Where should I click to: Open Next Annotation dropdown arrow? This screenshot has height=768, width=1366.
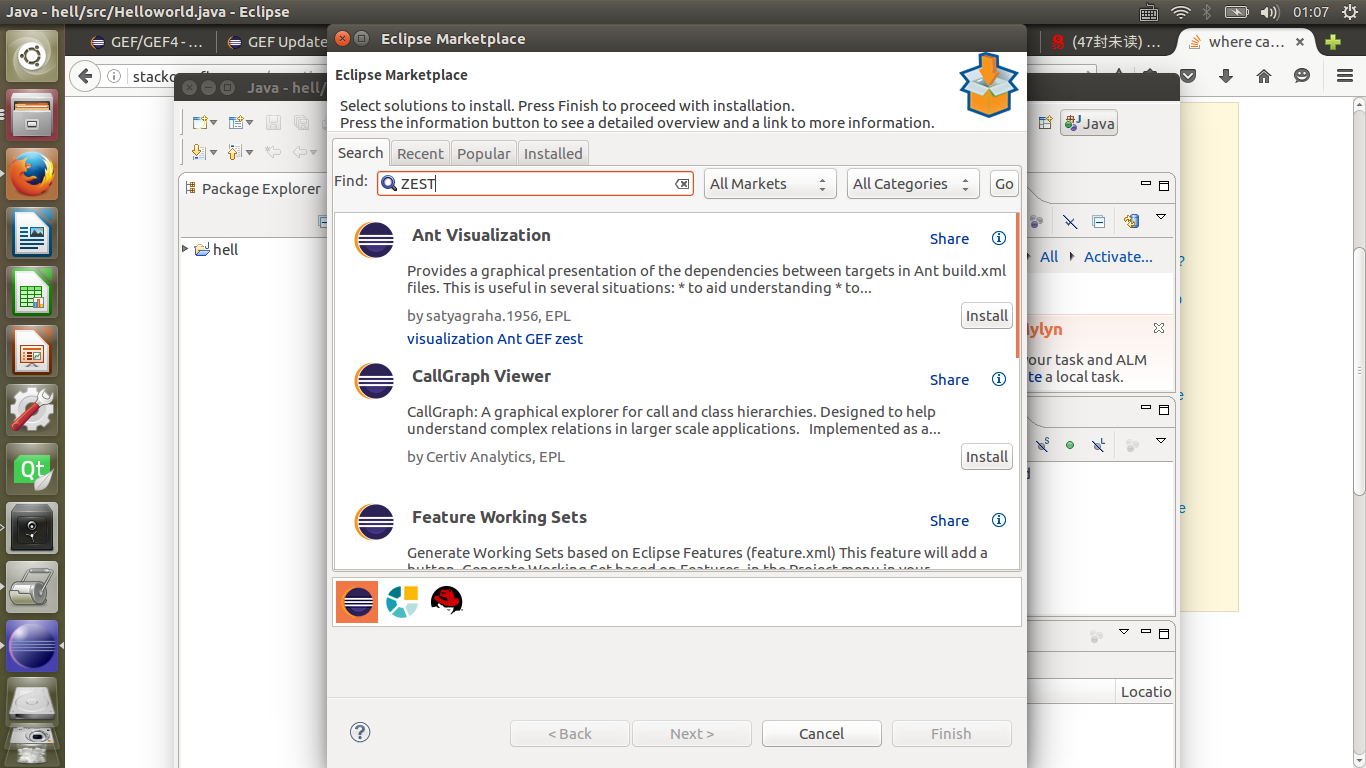(x=211, y=153)
